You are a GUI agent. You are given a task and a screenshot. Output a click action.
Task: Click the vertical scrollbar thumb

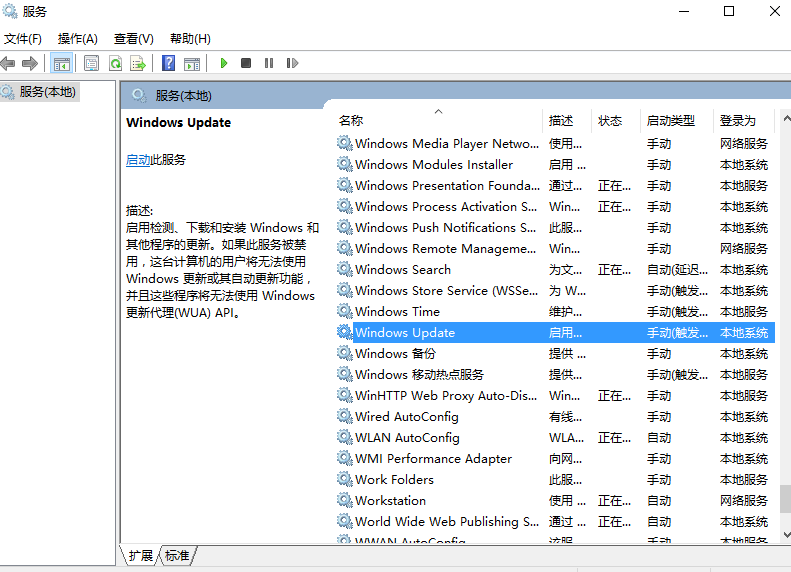[x=786, y=499]
